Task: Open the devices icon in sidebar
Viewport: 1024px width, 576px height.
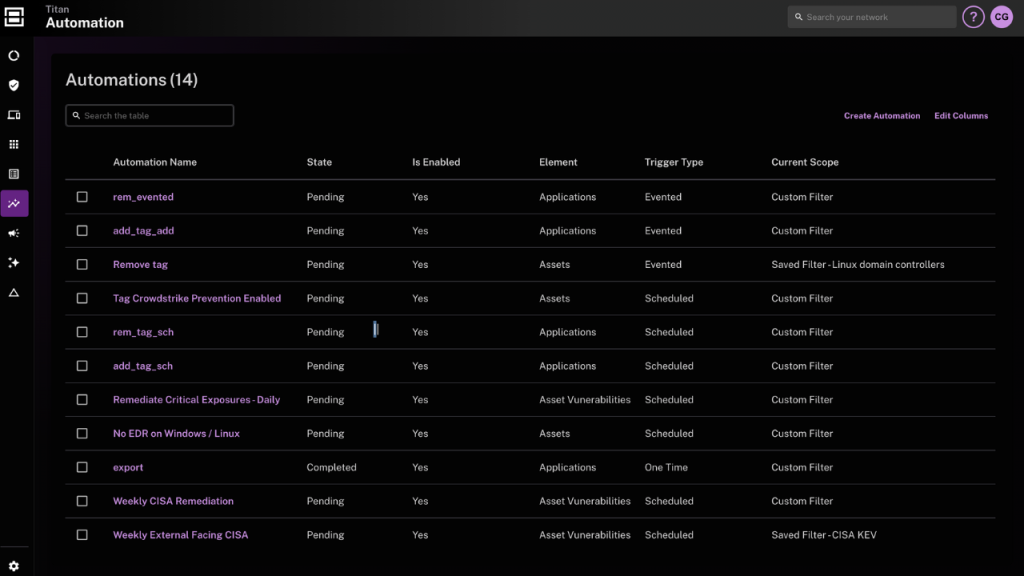Action: coord(14,115)
